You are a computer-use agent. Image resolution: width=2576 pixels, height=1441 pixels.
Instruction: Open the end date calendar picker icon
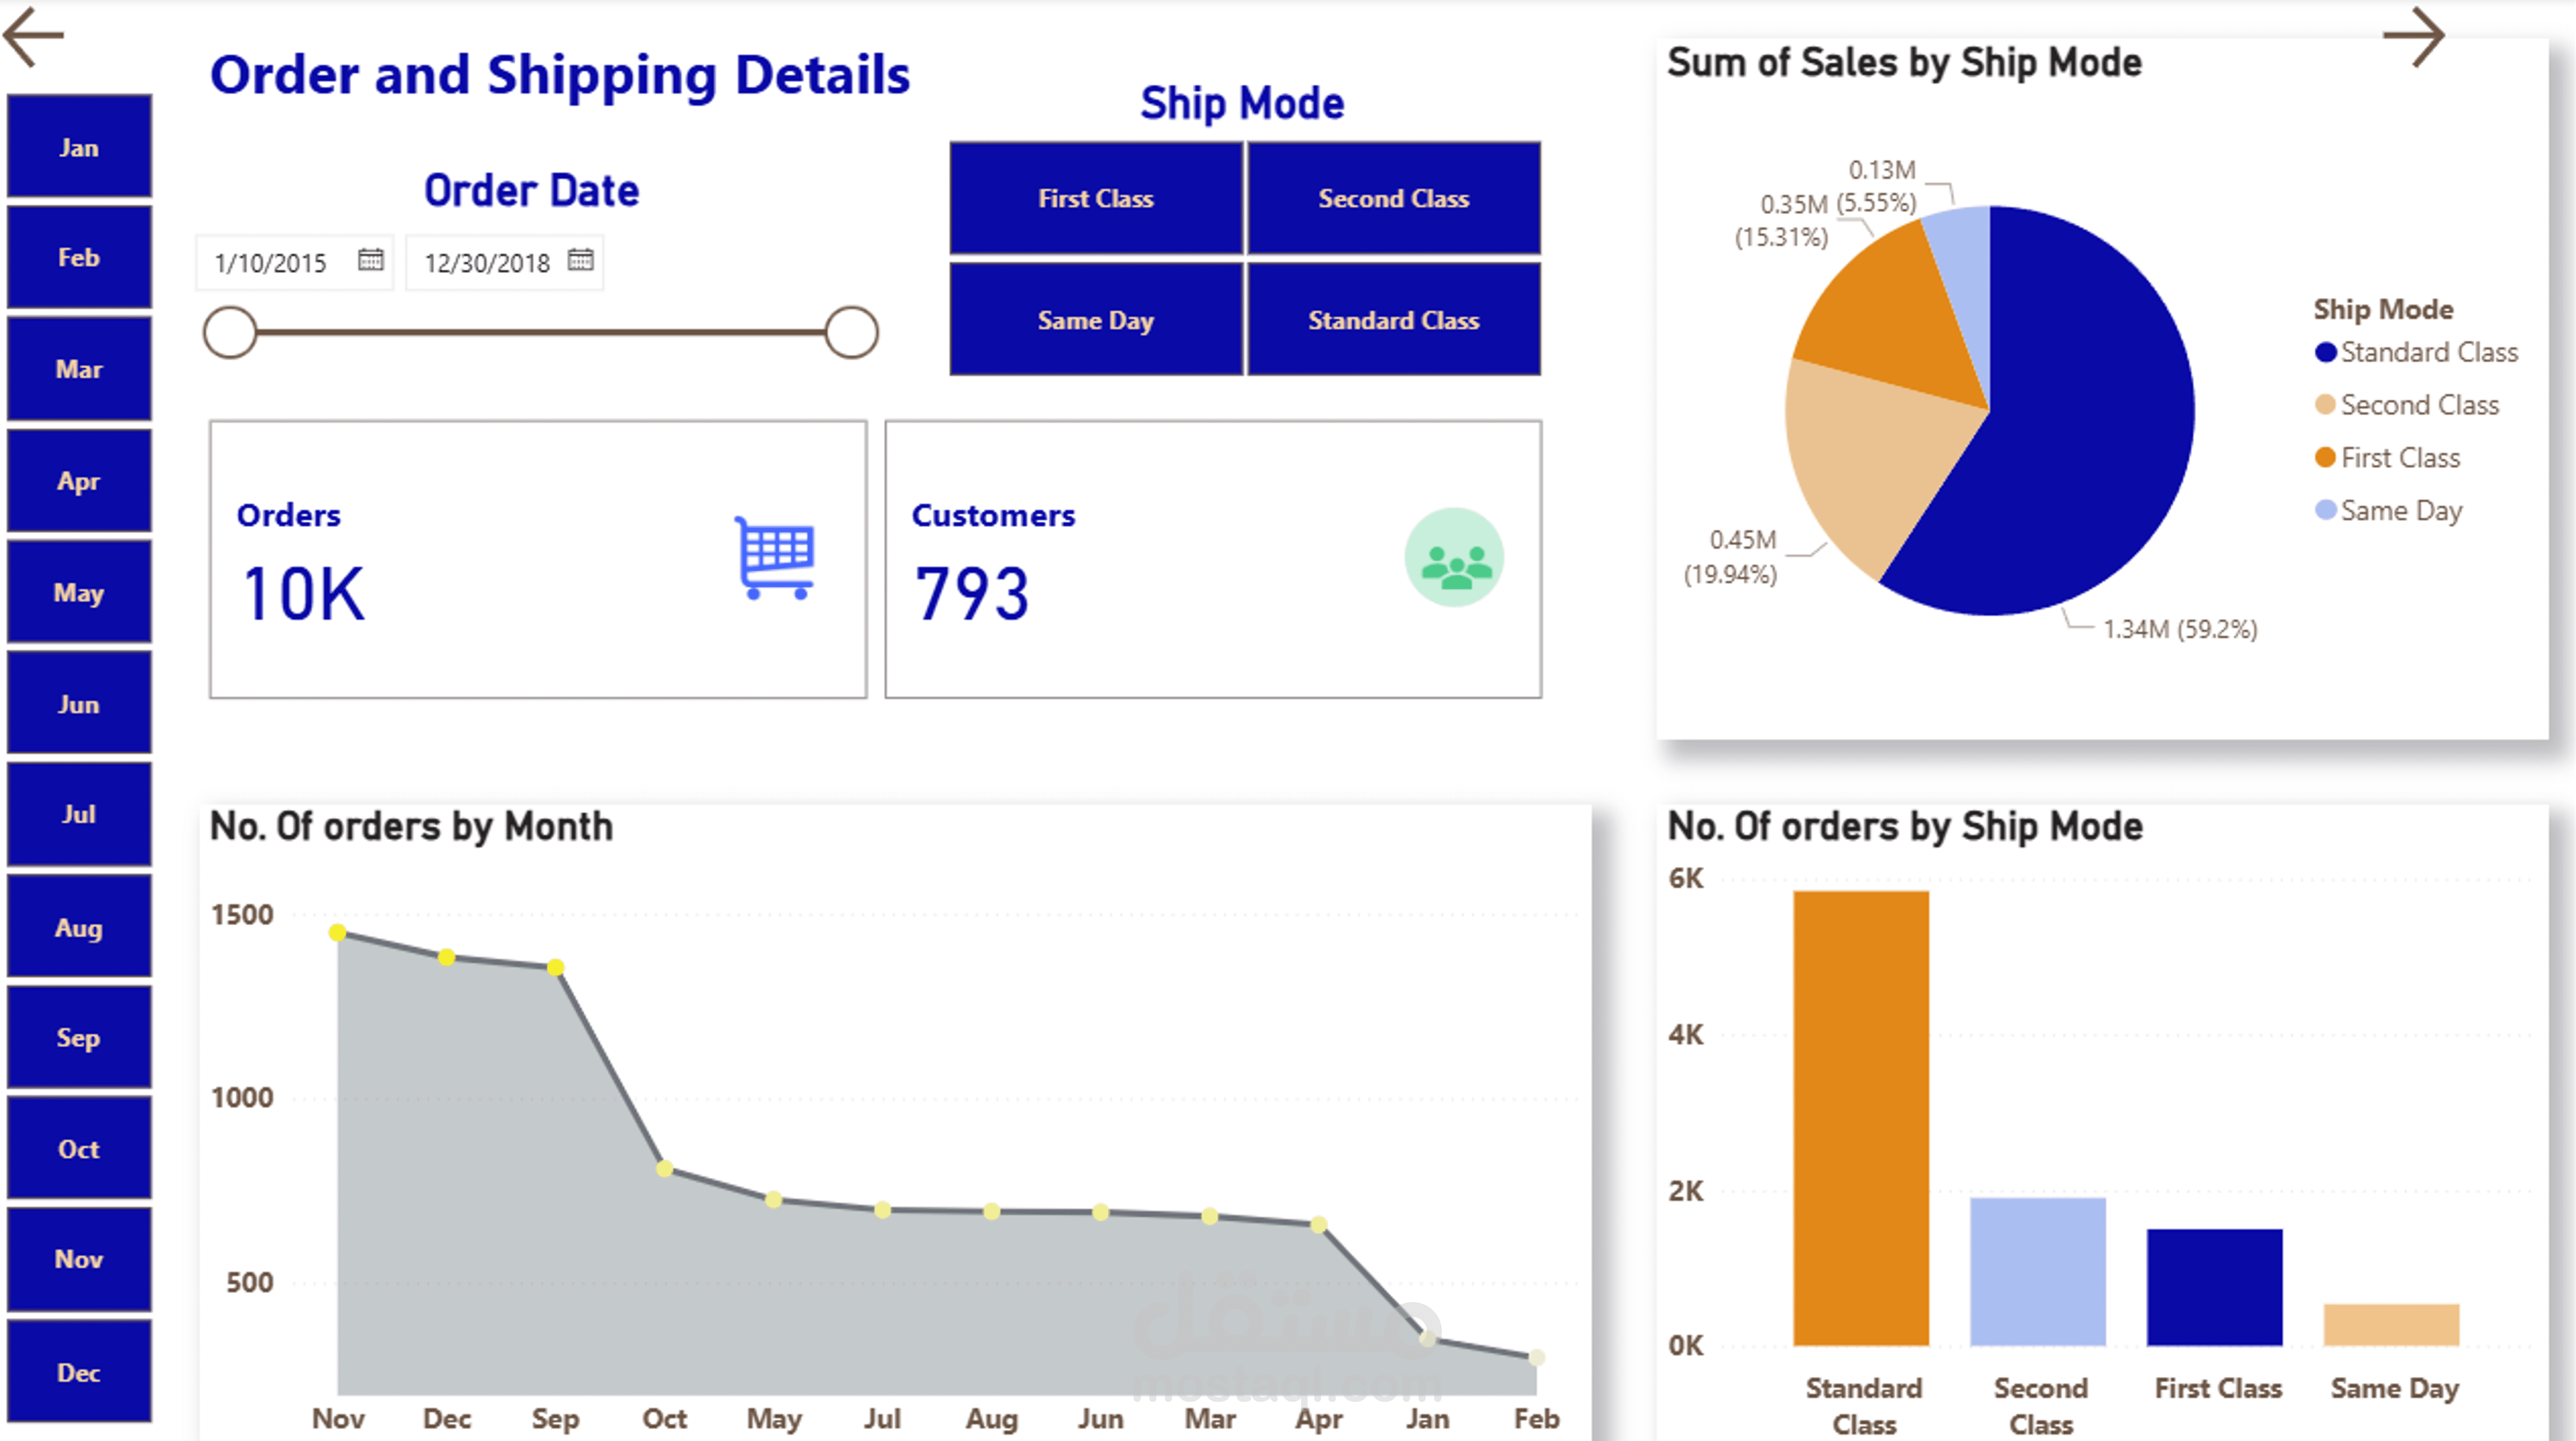pos(580,260)
